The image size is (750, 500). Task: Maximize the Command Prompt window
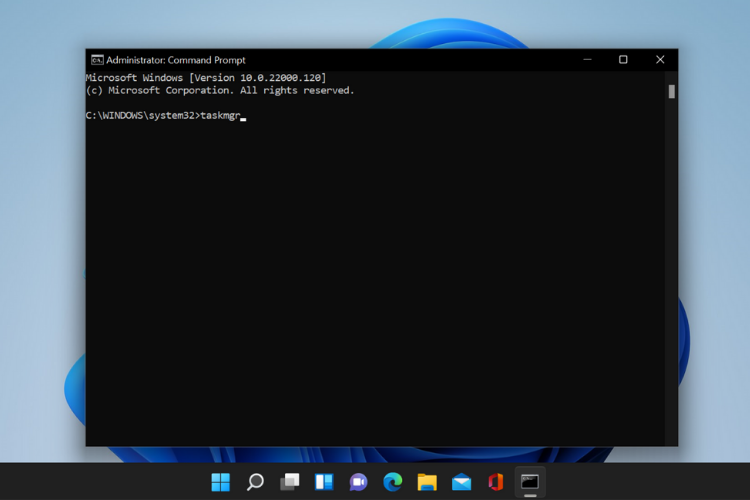(x=623, y=59)
